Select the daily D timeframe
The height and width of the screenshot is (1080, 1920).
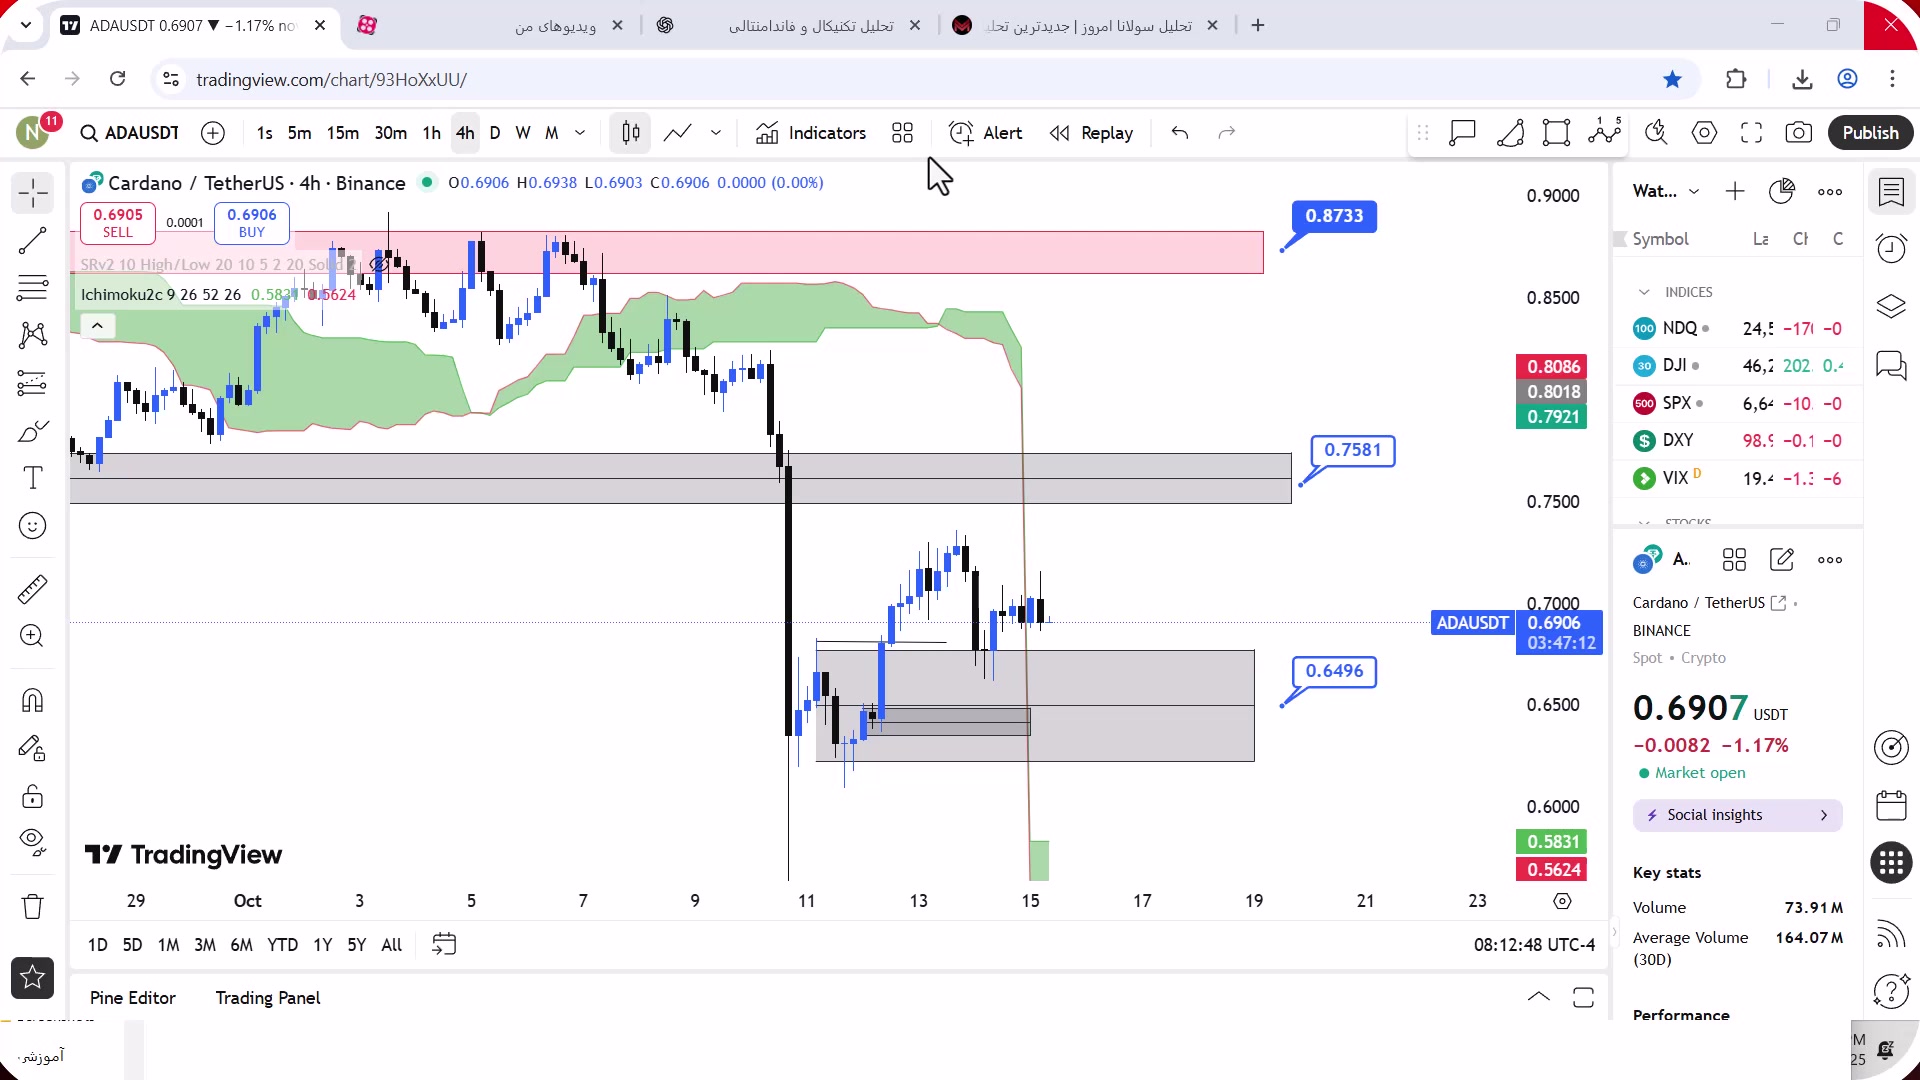click(495, 133)
